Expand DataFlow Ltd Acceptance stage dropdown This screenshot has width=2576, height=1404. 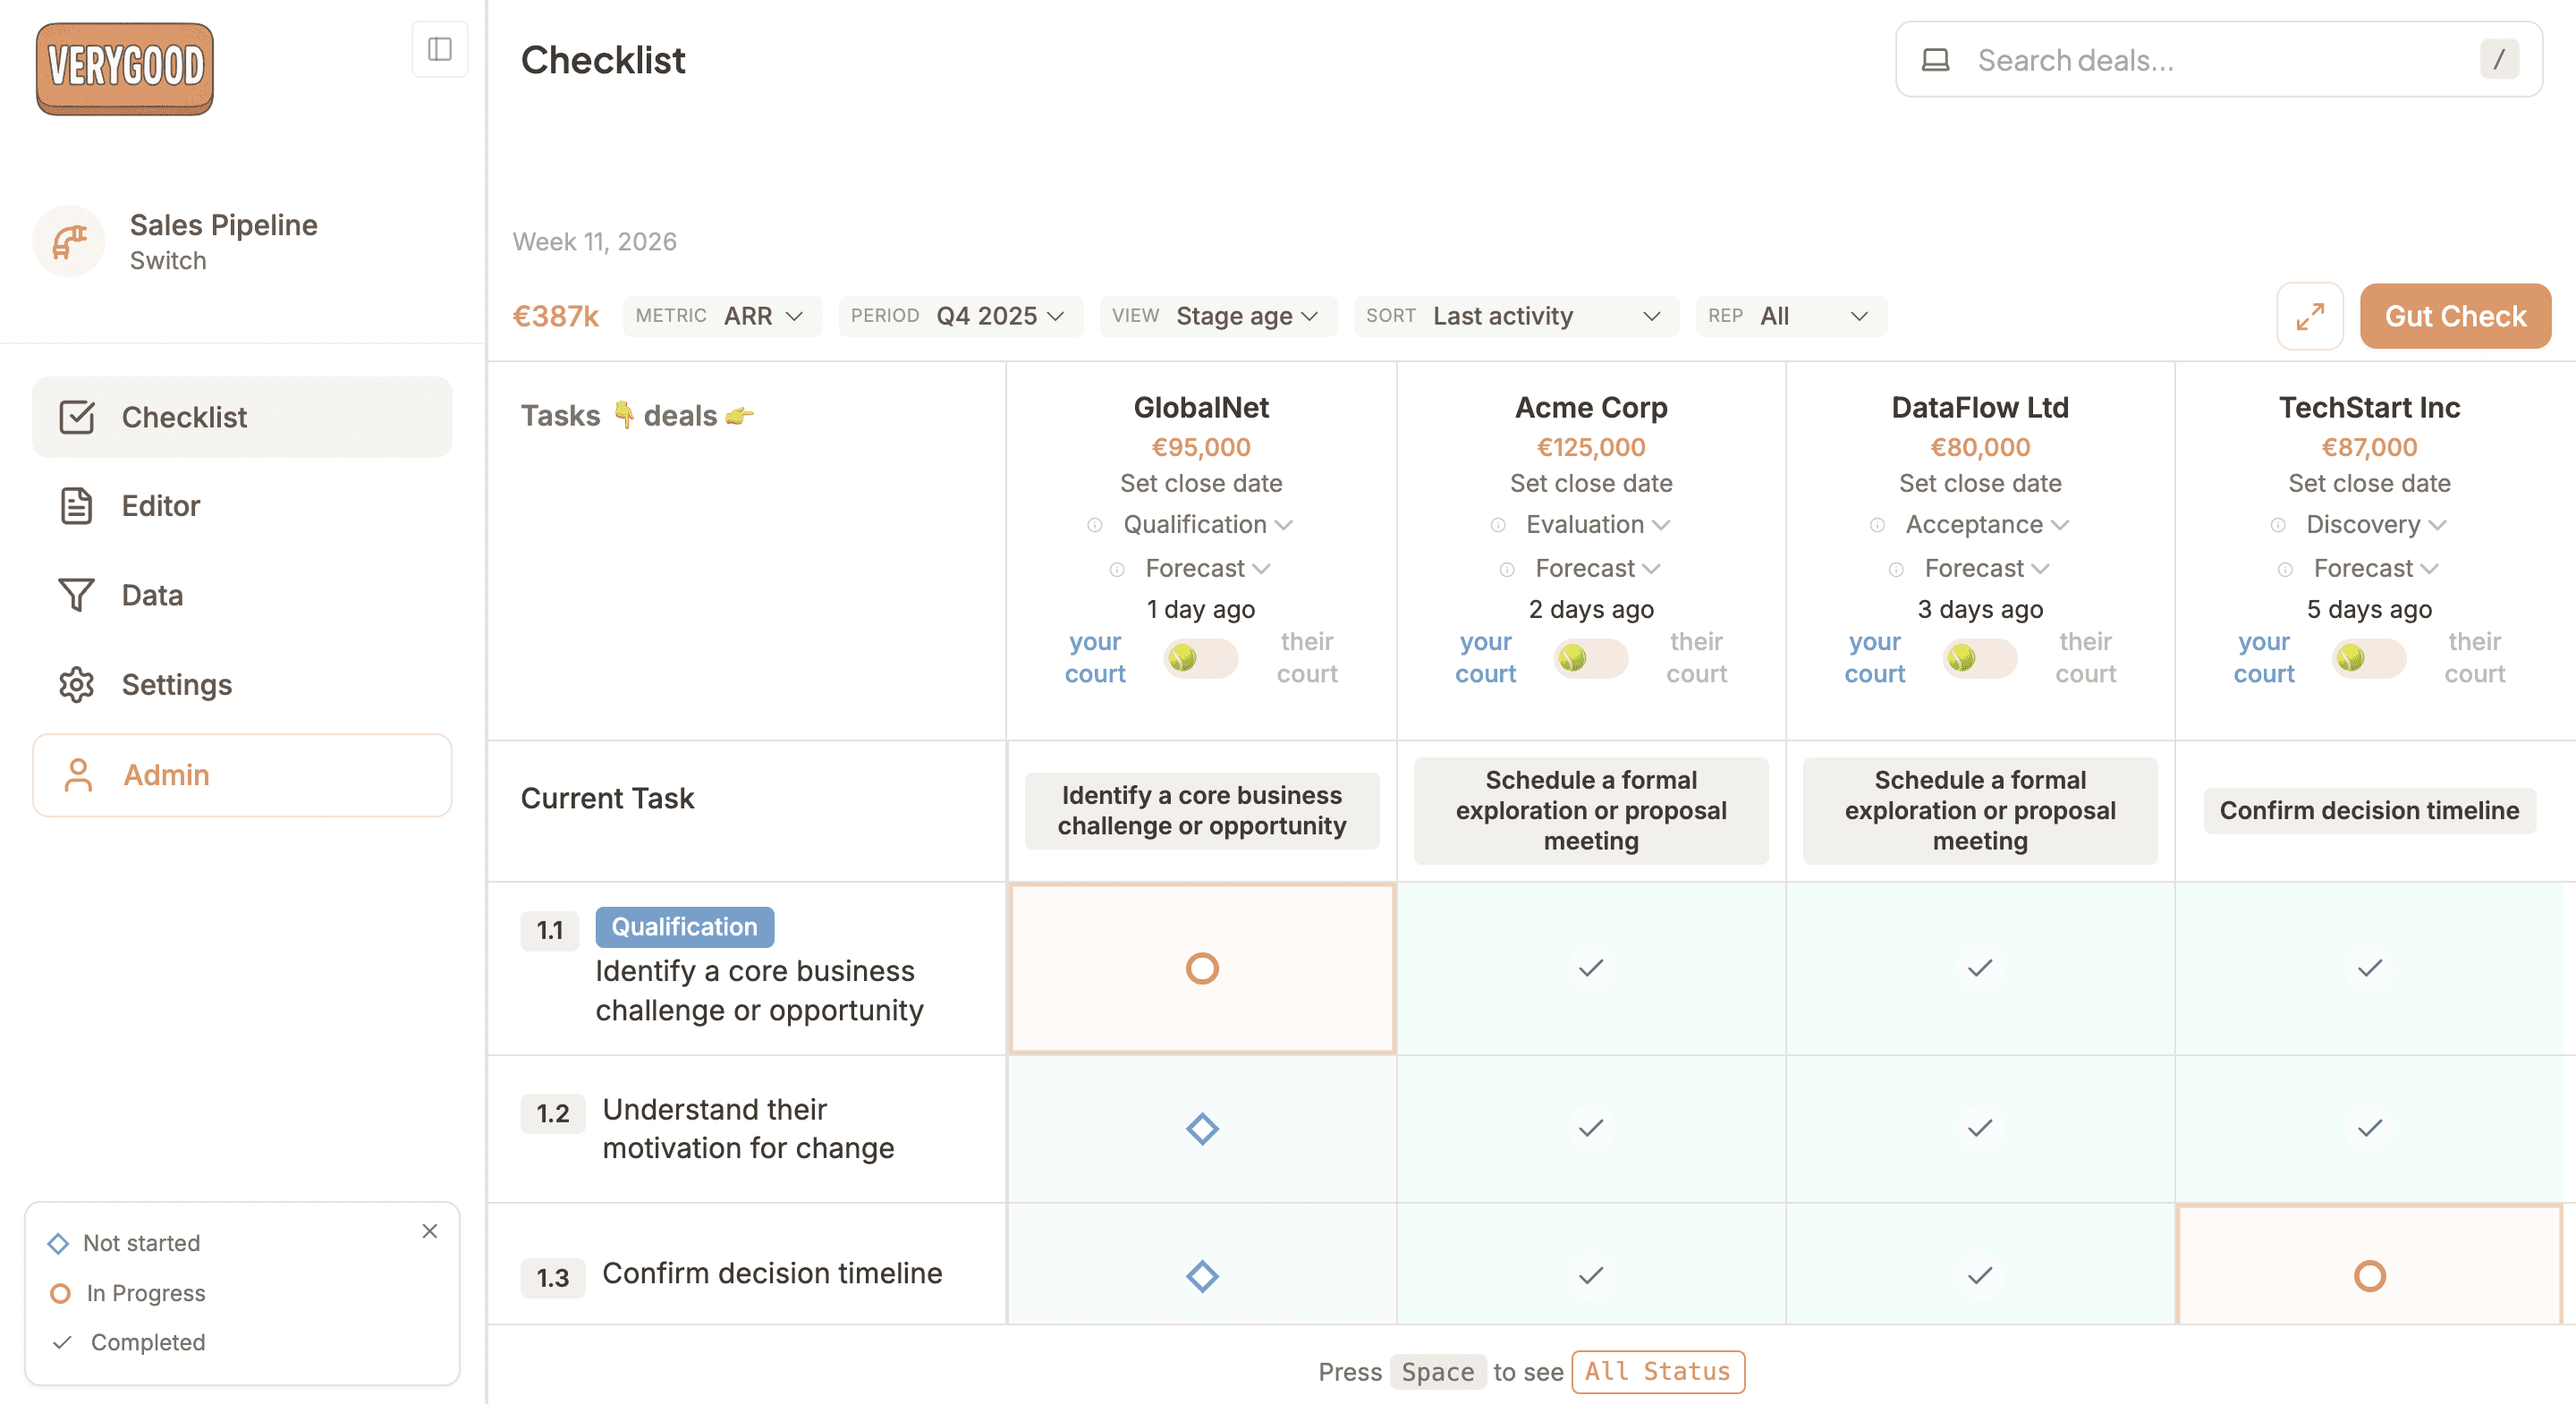point(1986,525)
